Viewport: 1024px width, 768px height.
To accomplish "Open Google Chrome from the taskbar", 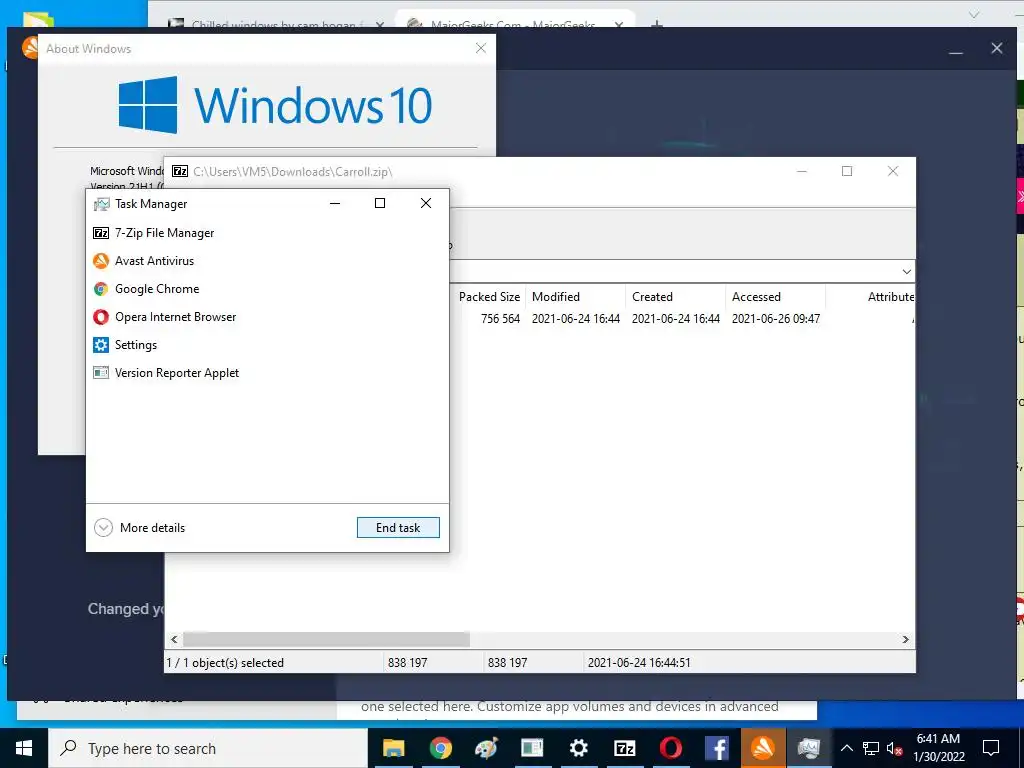I will coord(441,748).
